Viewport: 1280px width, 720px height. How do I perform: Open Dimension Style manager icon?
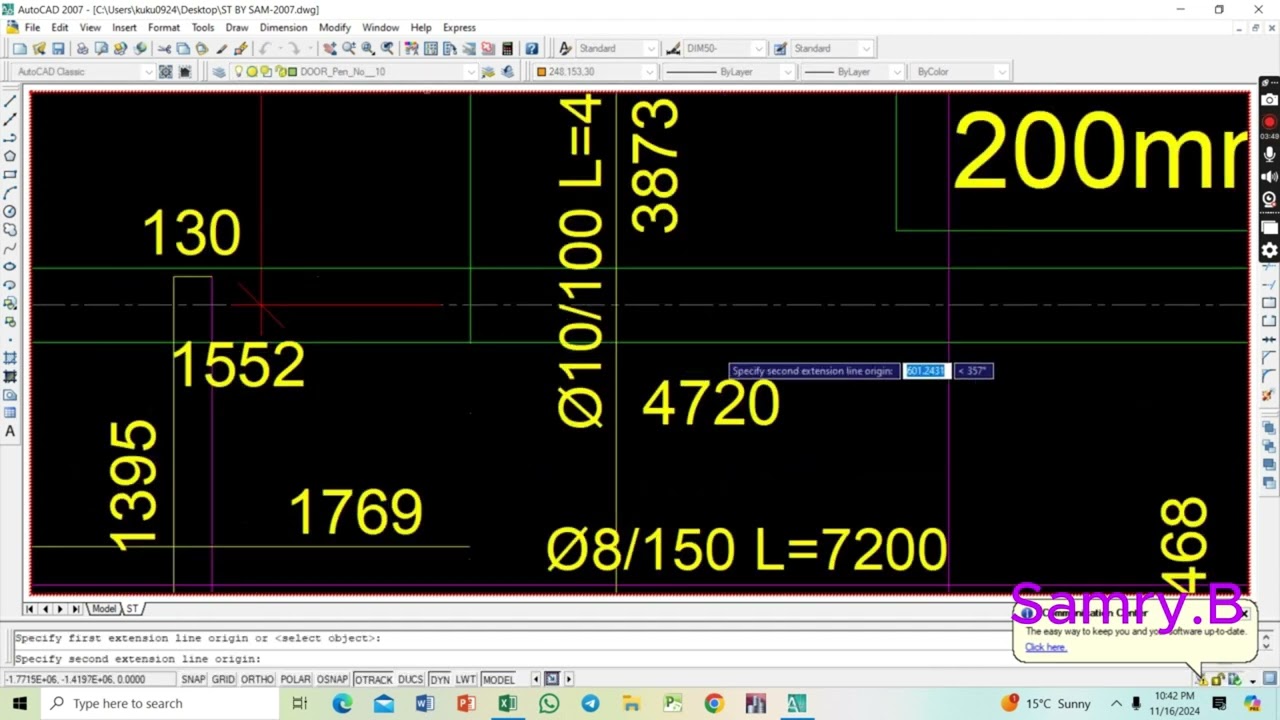(673, 48)
